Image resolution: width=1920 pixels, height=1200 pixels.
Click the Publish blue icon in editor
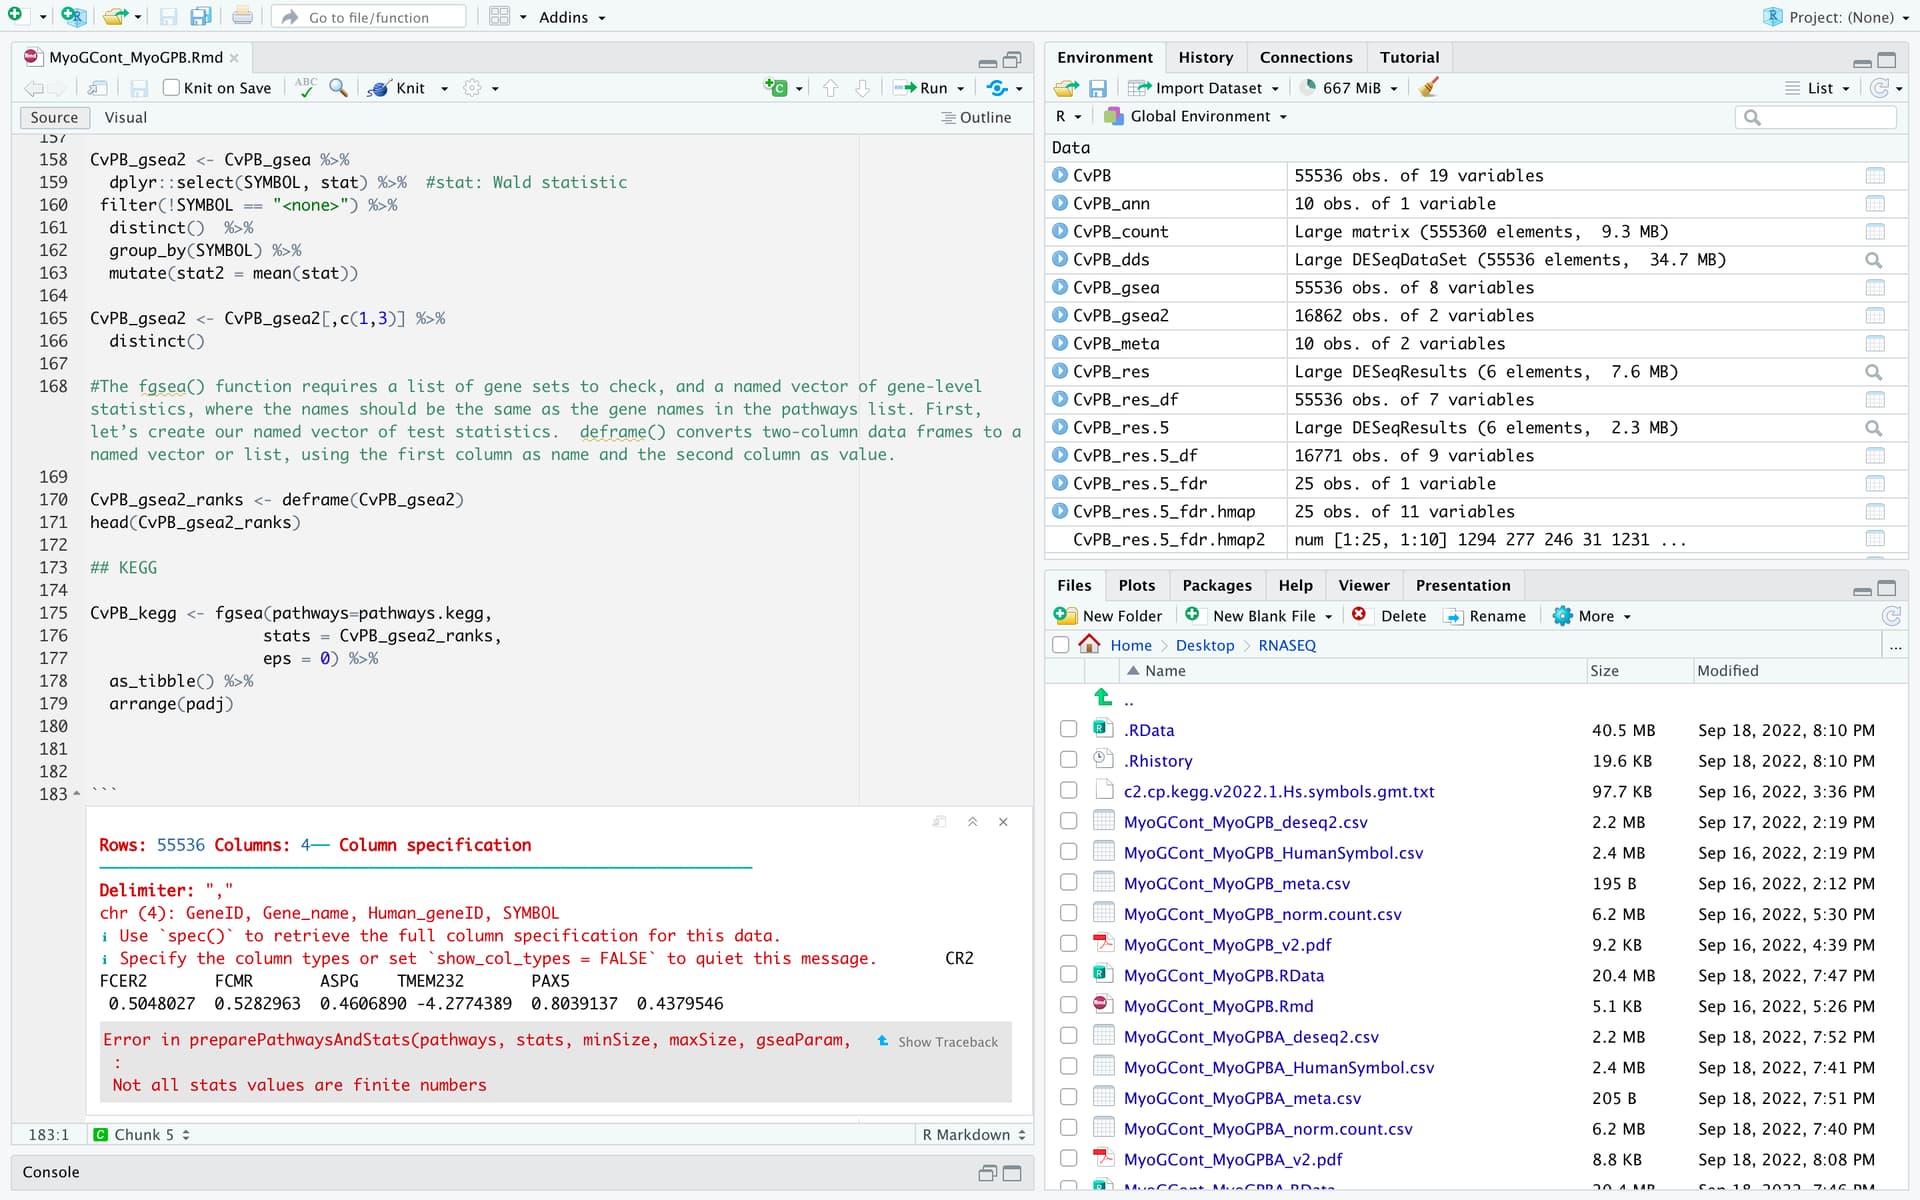[997, 88]
